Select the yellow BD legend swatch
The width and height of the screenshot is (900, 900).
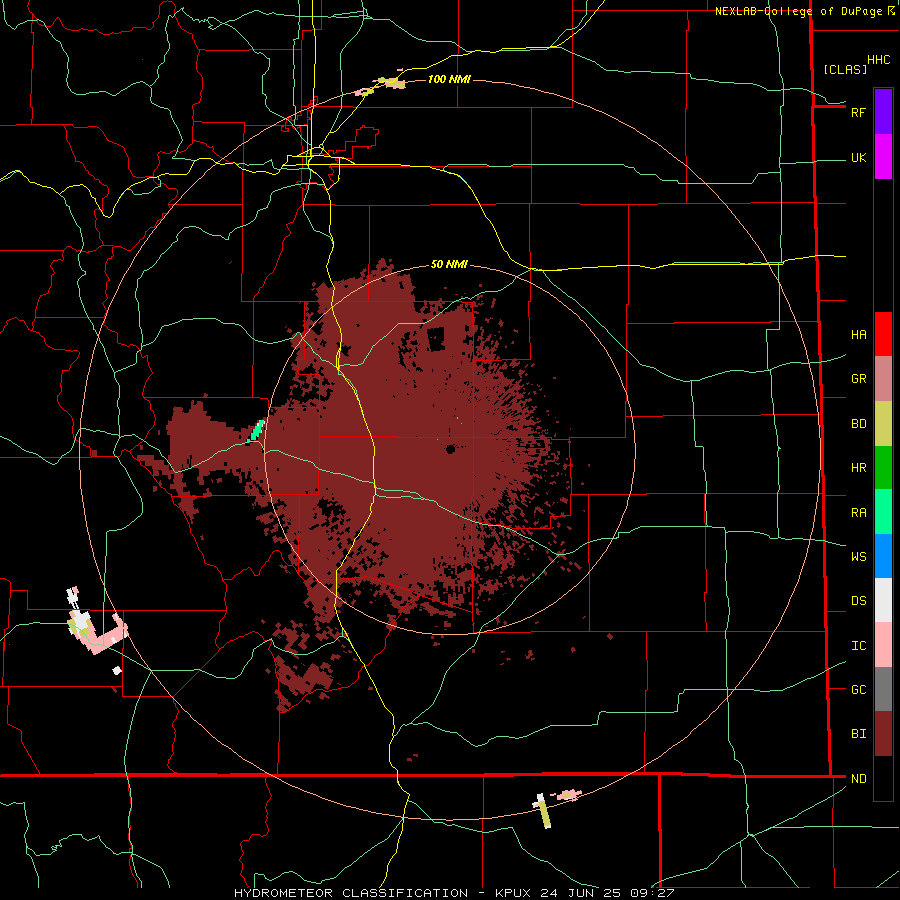click(883, 423)
